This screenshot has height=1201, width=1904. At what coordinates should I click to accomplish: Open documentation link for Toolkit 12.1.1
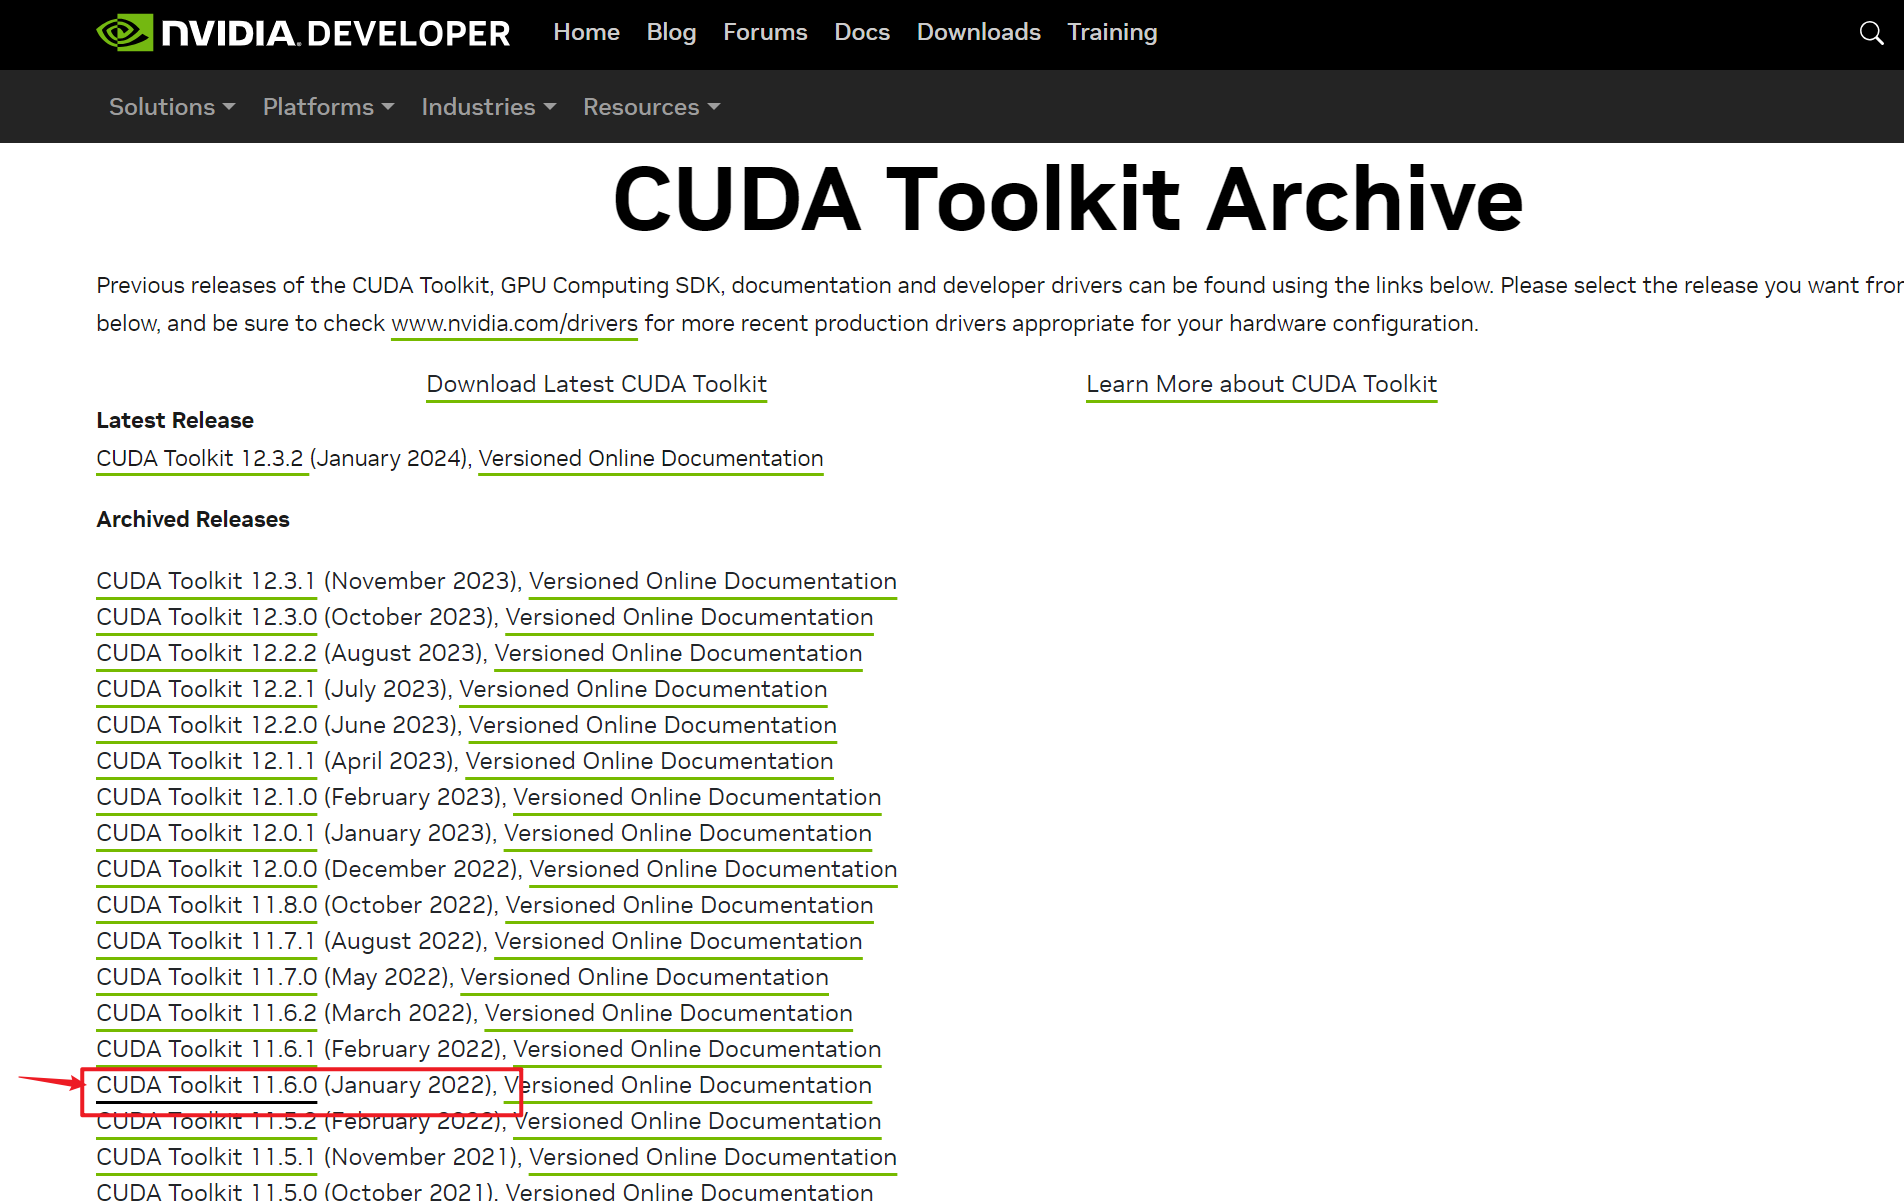pyautogui.click(x=650, y=762)
